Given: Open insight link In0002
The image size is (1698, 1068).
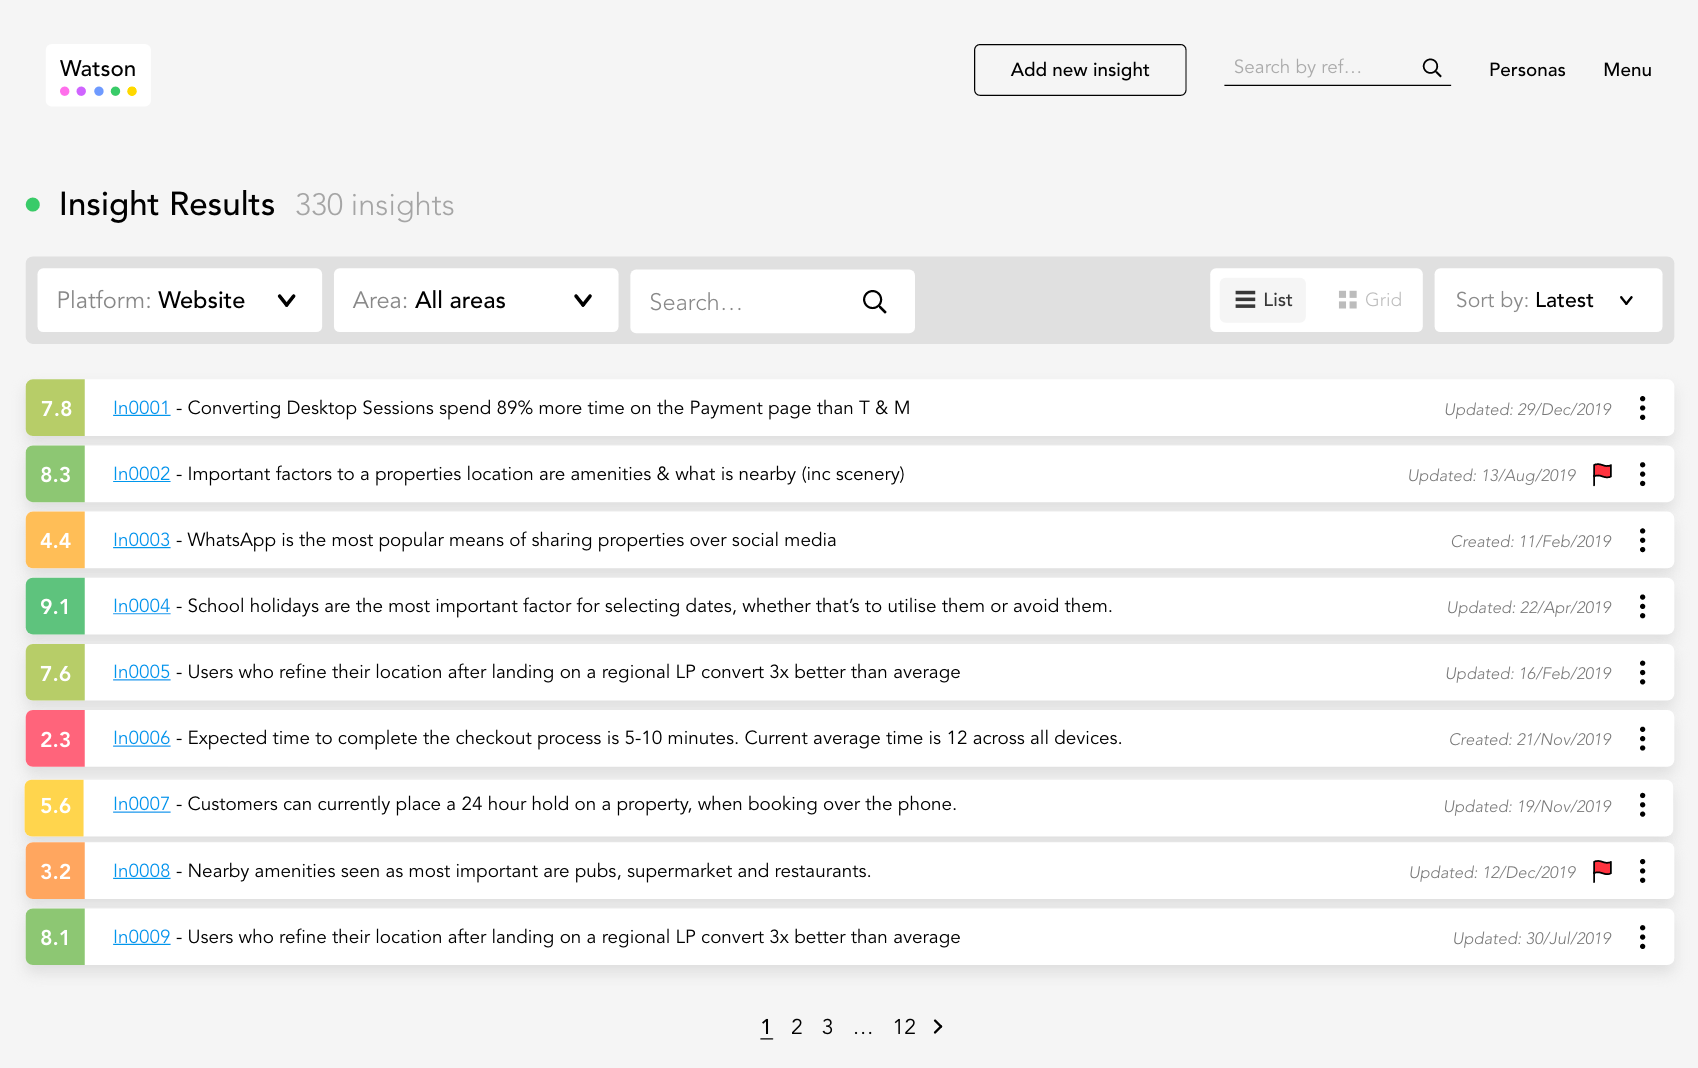Looking at the screenshot, I should 141,474.
